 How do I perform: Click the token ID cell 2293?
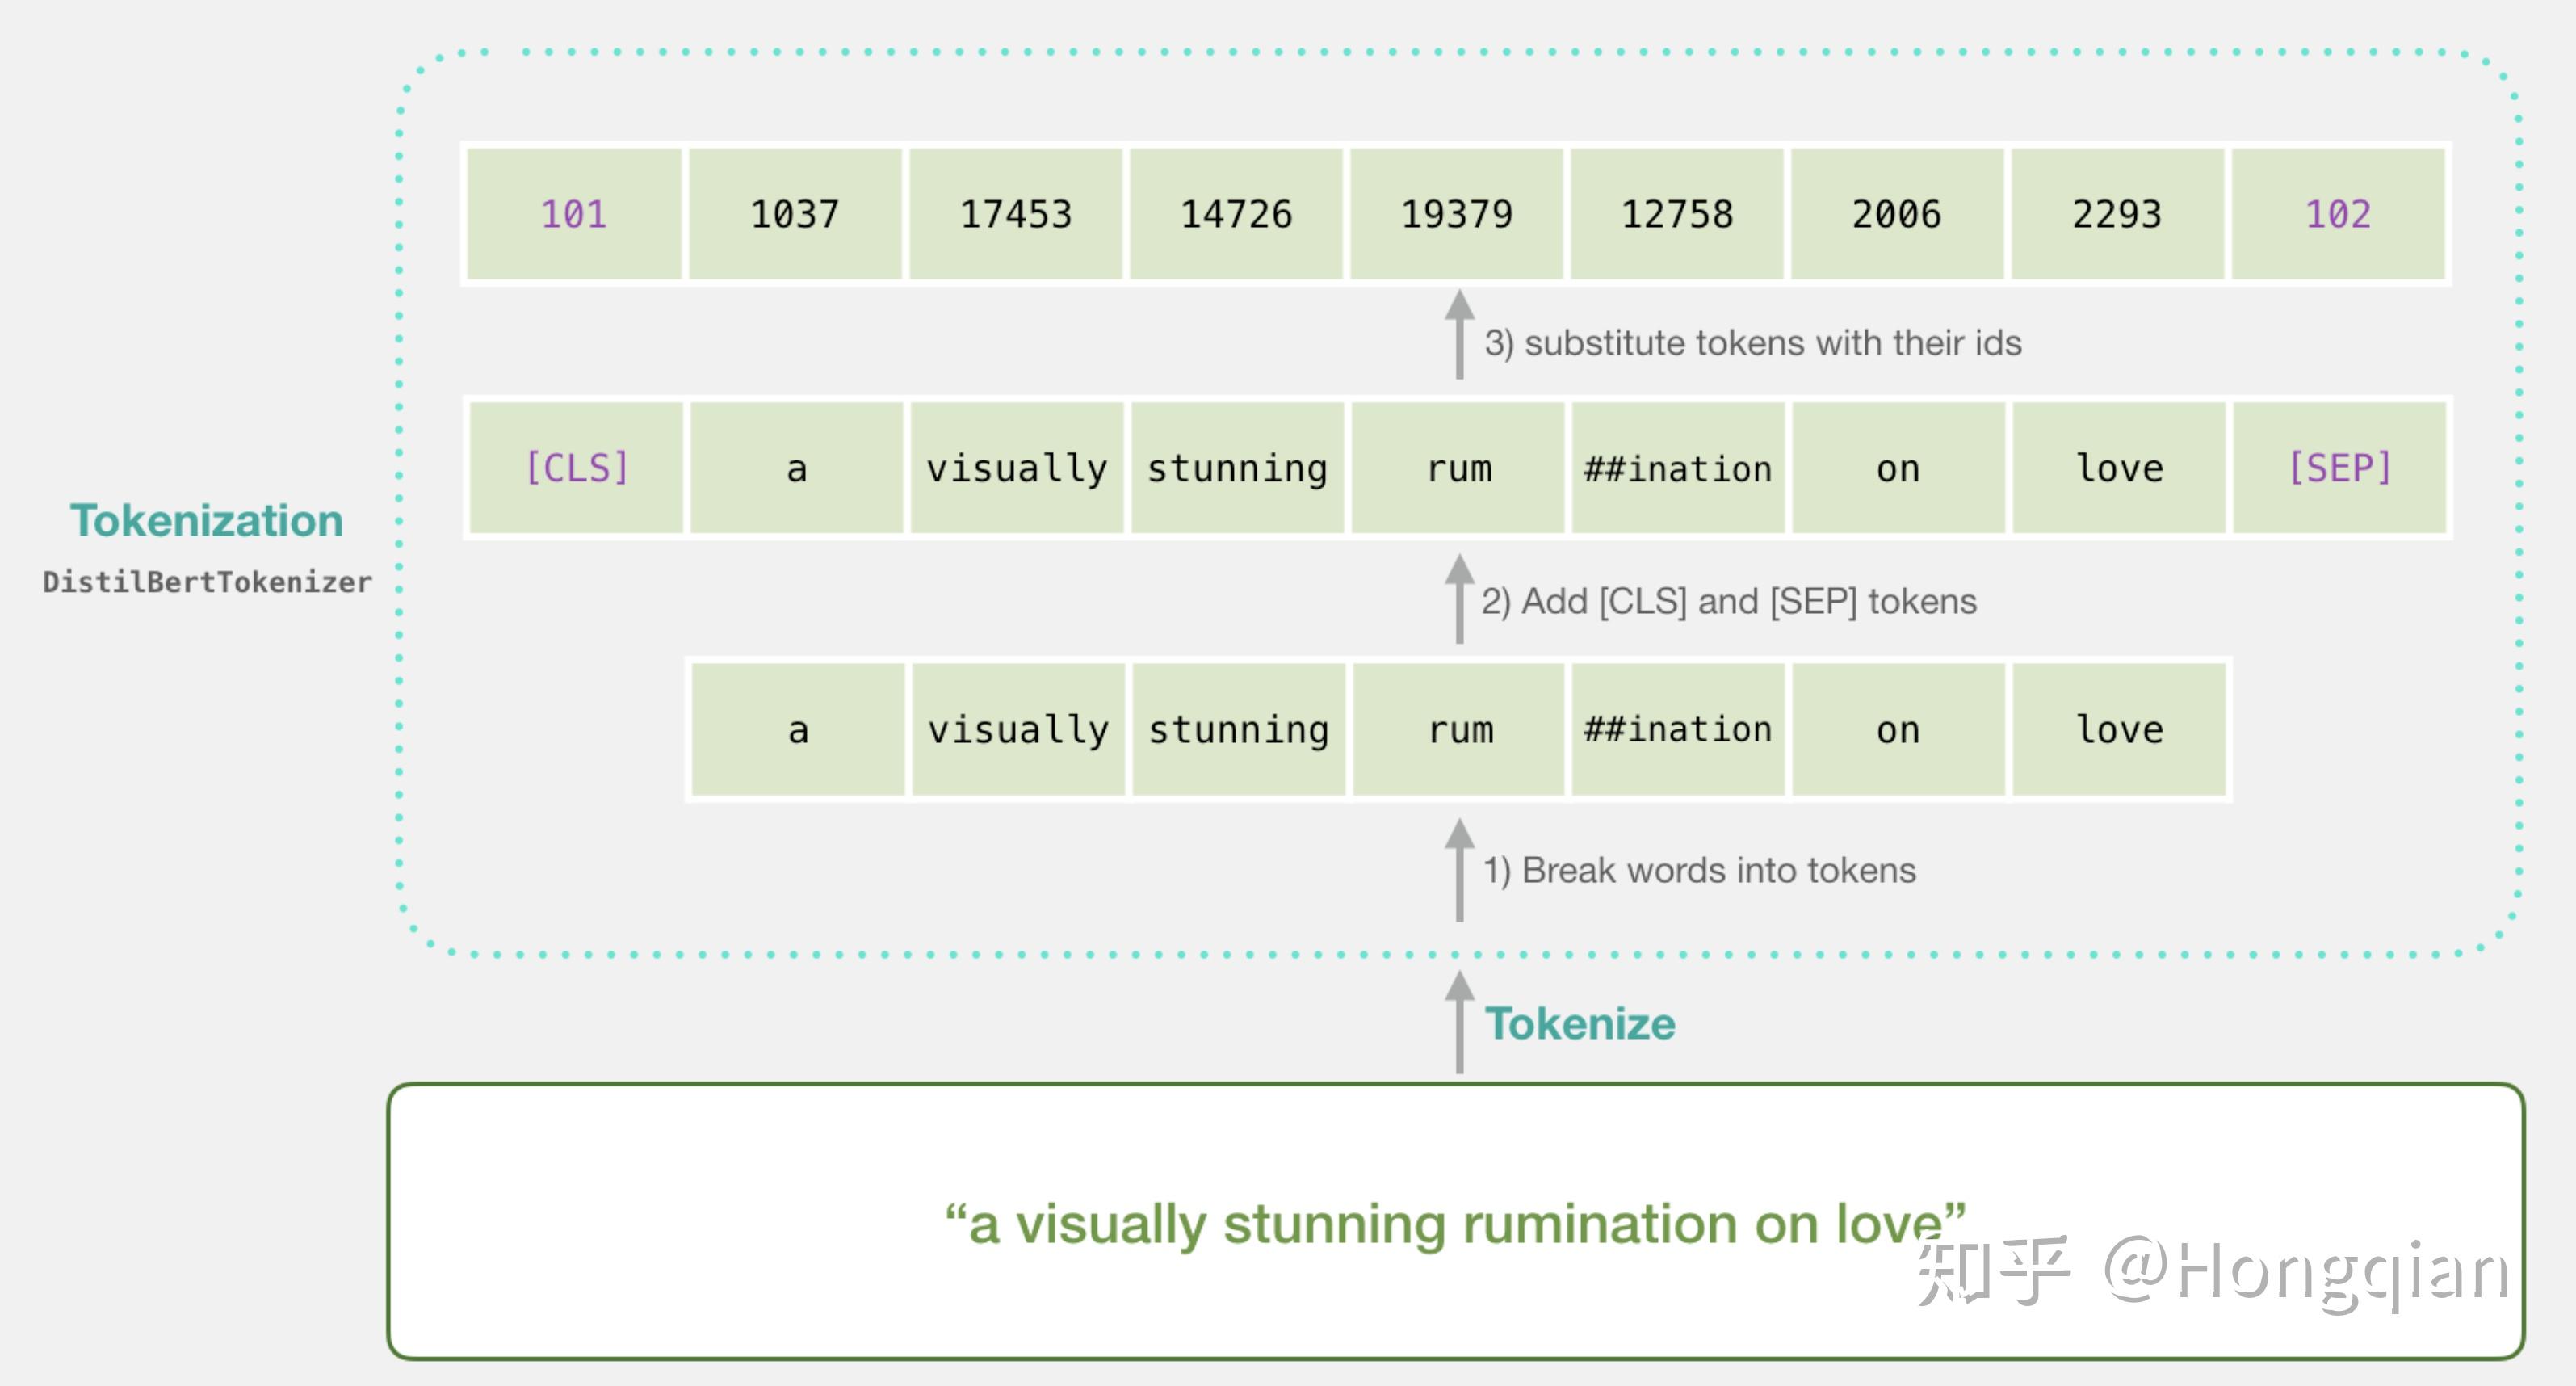pyautogui.click(x=2117, y=214)
